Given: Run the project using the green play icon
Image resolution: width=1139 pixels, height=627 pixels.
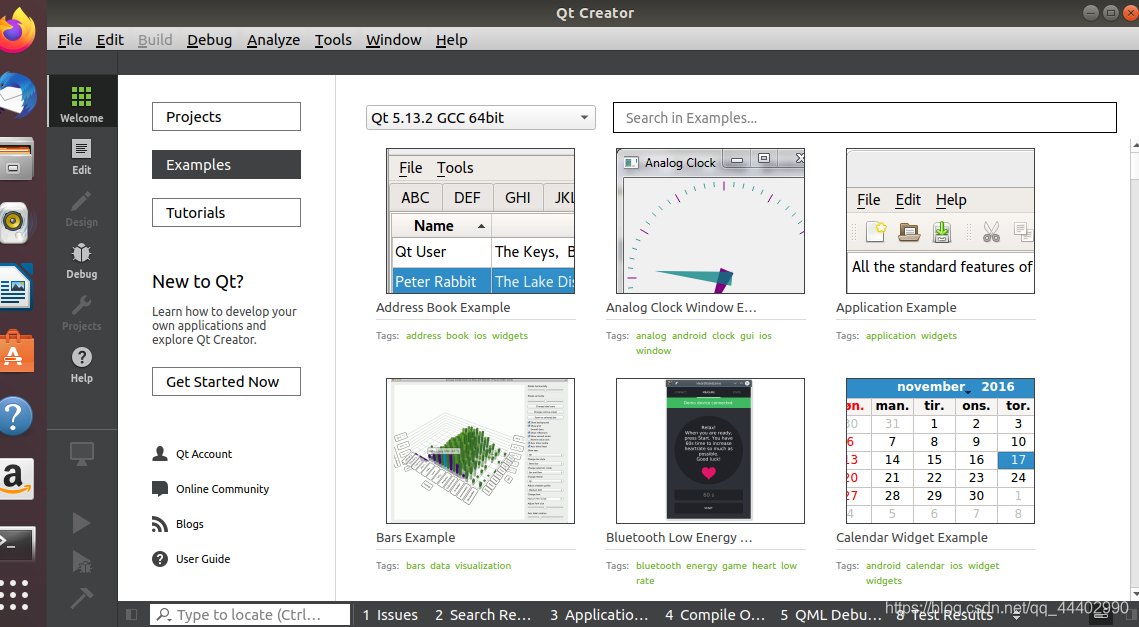Looking at the screenshot, I should [x=82, y=522].
